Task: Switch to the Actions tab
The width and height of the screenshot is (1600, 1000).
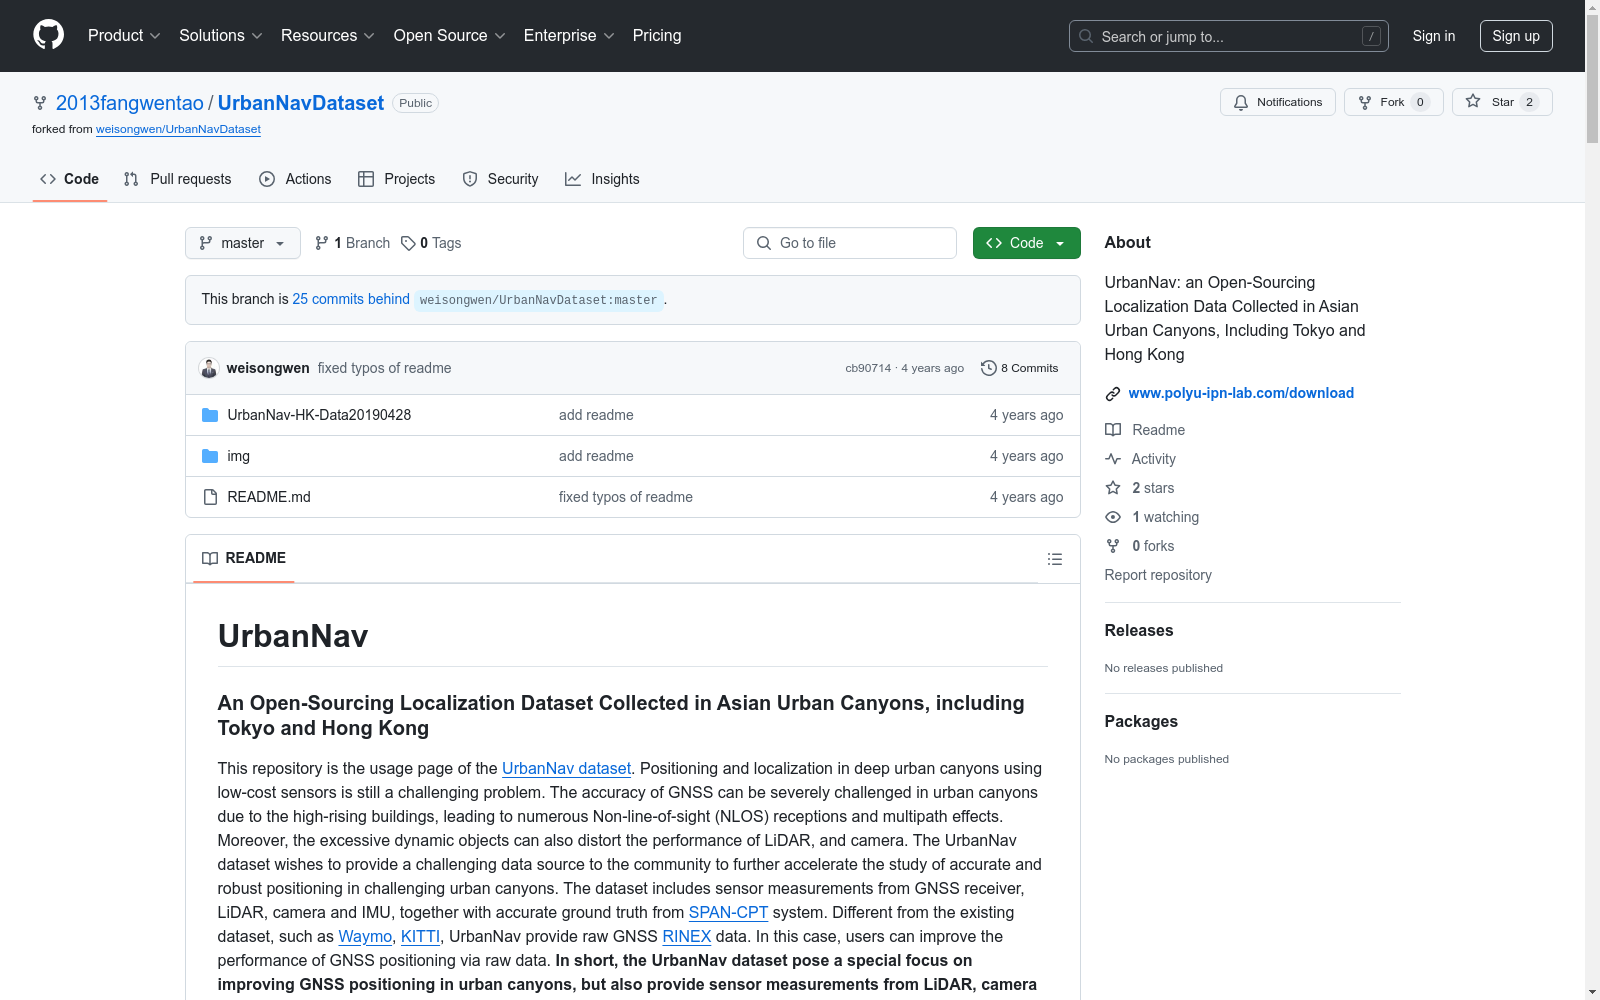Action: tap(295, 179)
